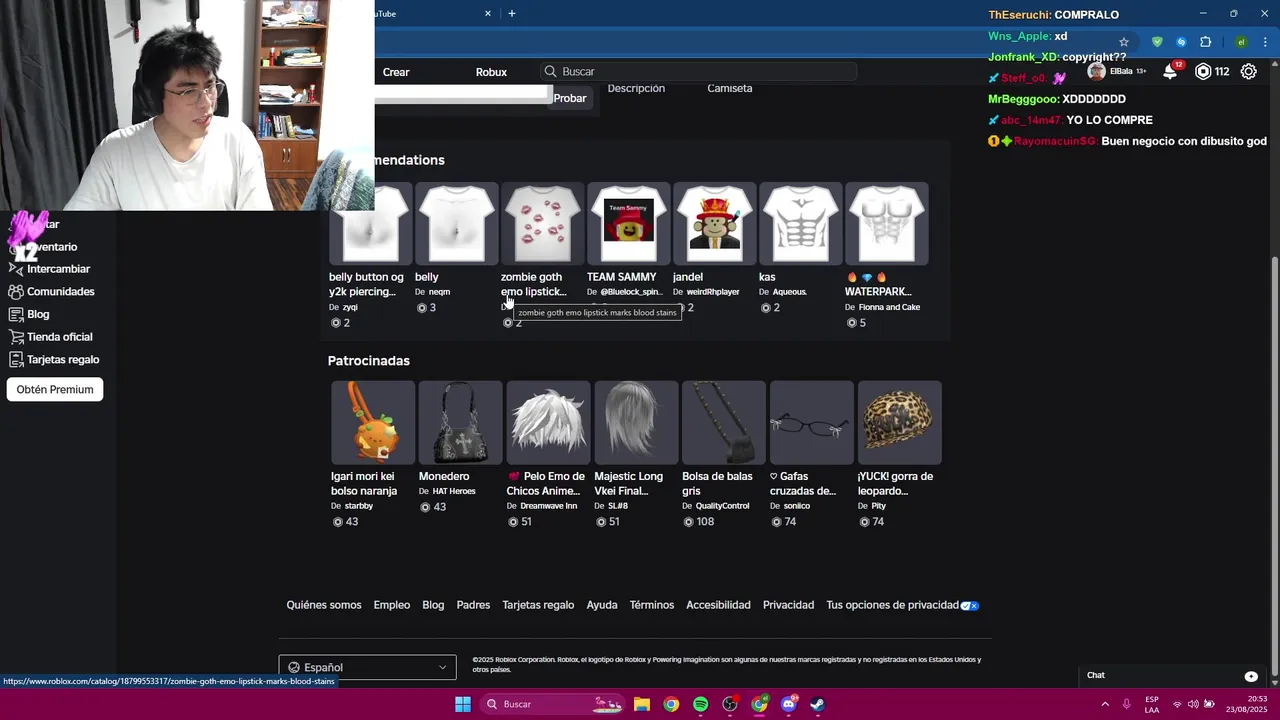Image resolution: width=1280 pixels, height=720 pixels.
Task: Open Steam from the taskbar
Action: pyautogui.click(x=817, y=704)
